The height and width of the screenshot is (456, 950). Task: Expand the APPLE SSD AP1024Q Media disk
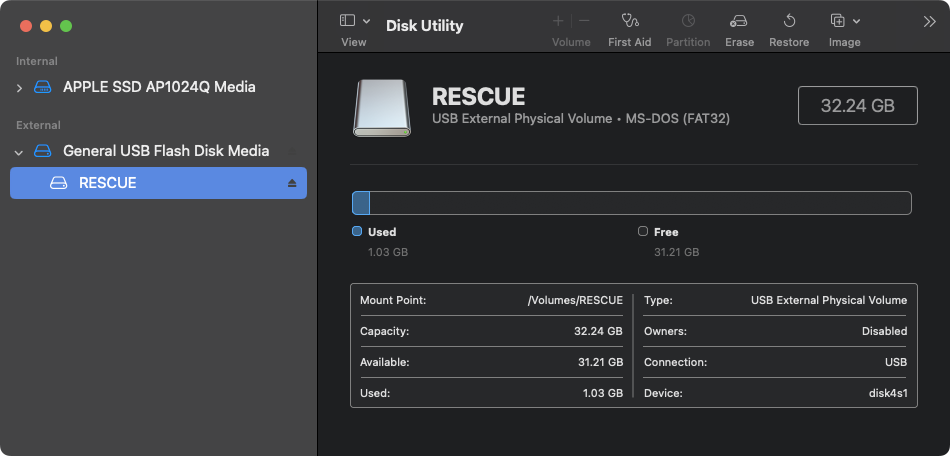(19, 88)
